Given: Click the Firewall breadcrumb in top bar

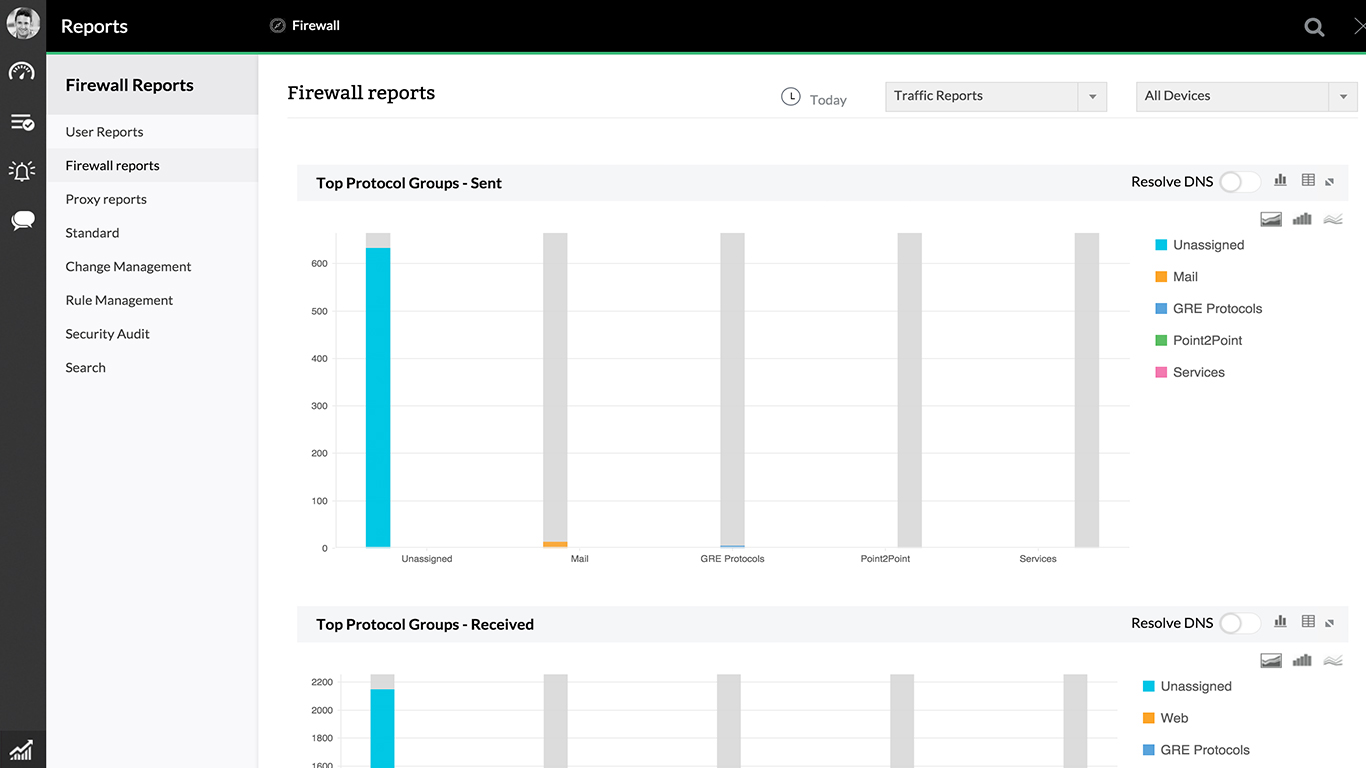Looking at the screenshot, I should [316, 26].
